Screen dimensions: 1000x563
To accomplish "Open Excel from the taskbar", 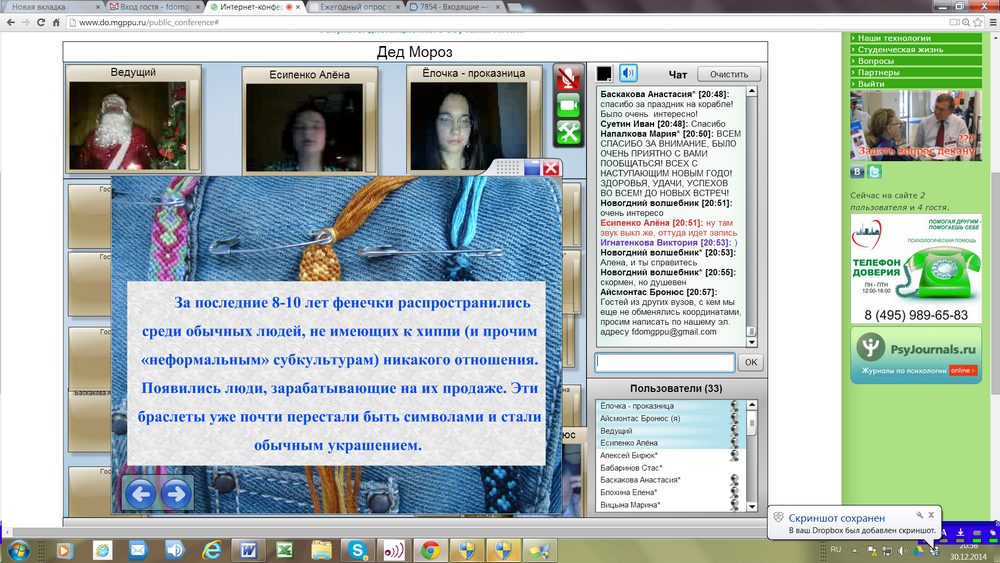I will pos(284,550).
